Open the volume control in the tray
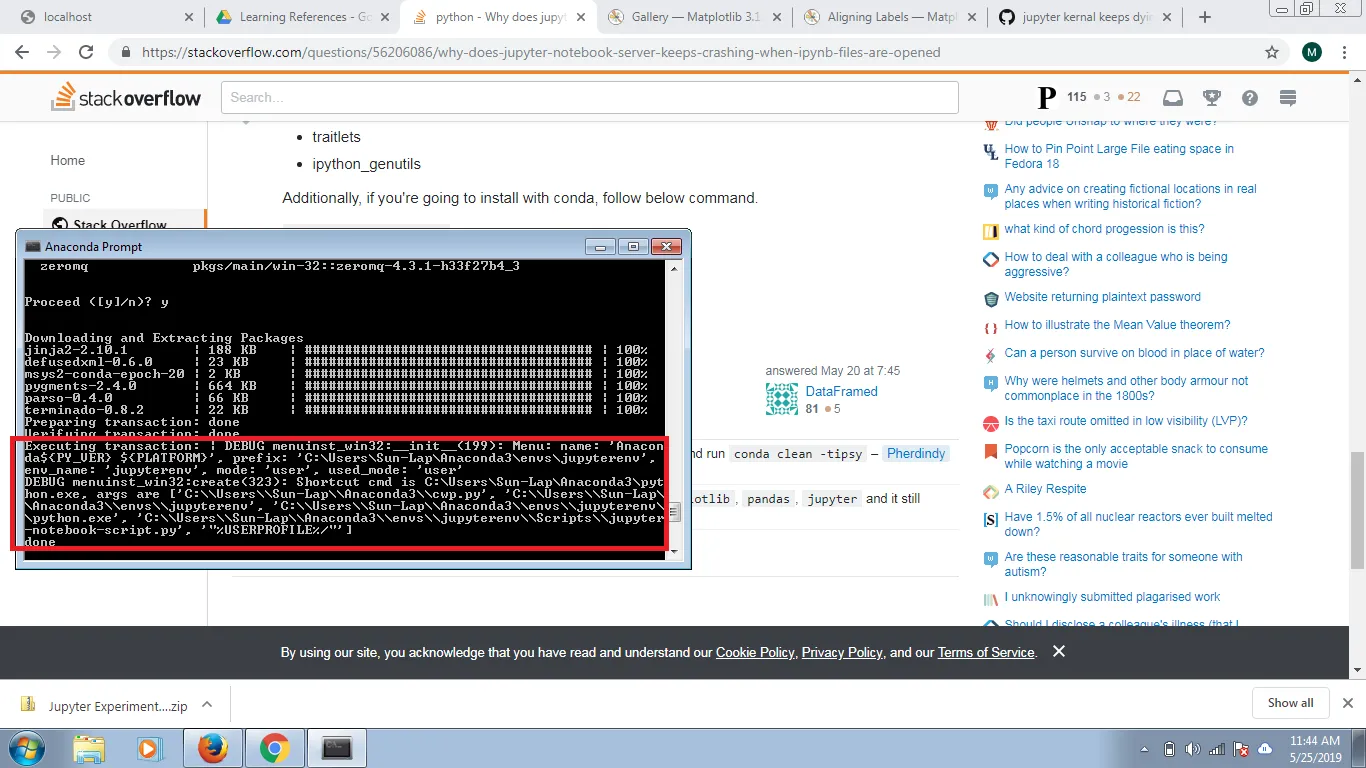Screen dimensions: 1366x768 click(1192, 749)
